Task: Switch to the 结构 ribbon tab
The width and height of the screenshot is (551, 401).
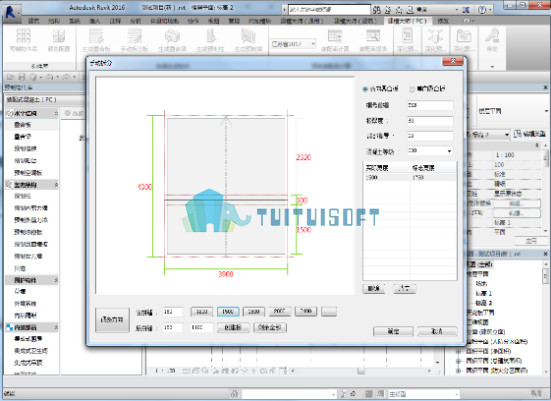Action: tap(54, 21)
